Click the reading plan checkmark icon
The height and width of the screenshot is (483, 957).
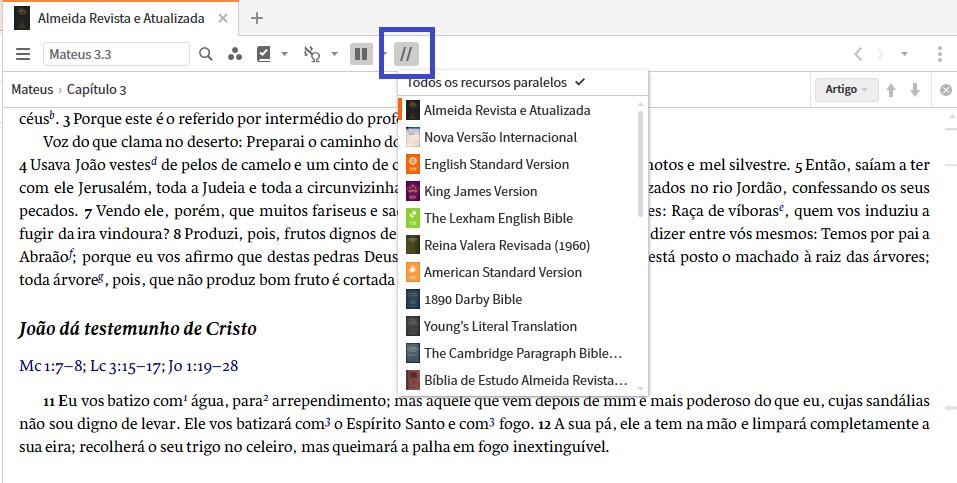click(264, 54)
